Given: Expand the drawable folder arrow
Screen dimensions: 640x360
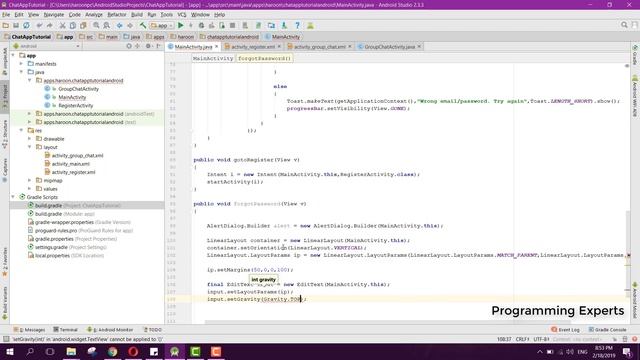Looking at the screenshot, I should pos(30,138).
